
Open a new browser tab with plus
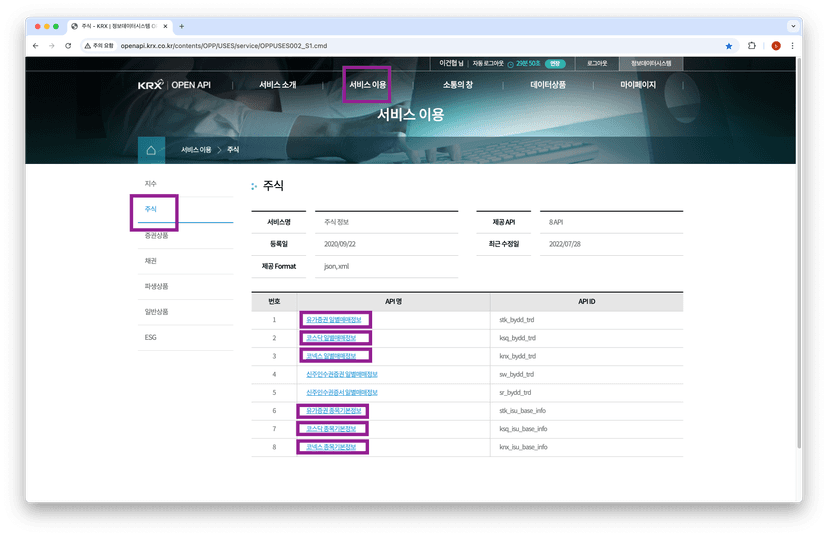pyautogui.click(x=182, y=26)
